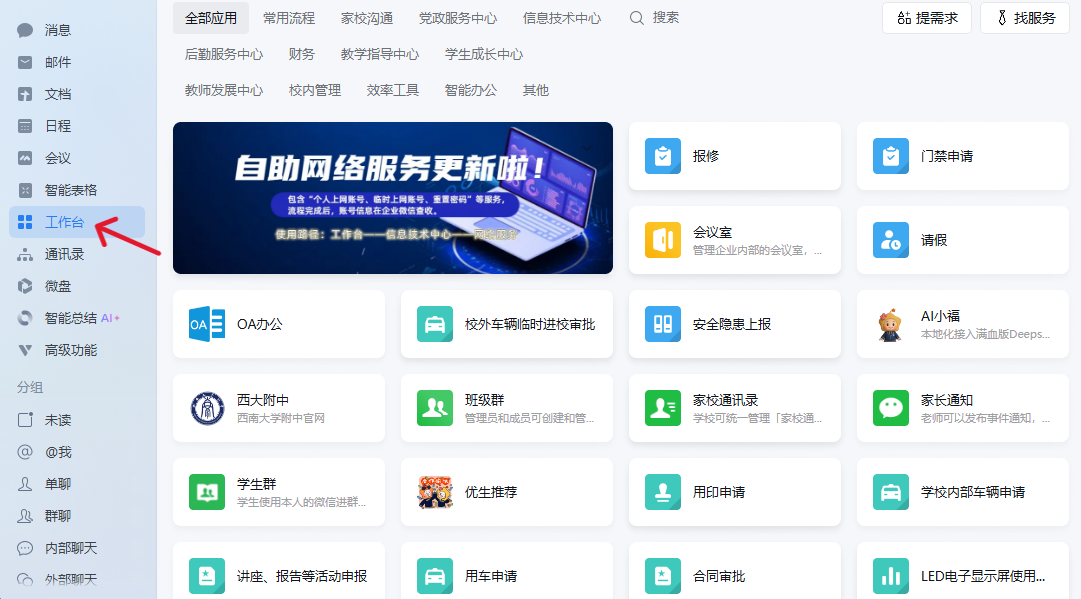Image resolution: width=1081 pixels, height=599 pixels.
Task: Click the 西大附中 school logo icon
Action: [x=207, y=408]
